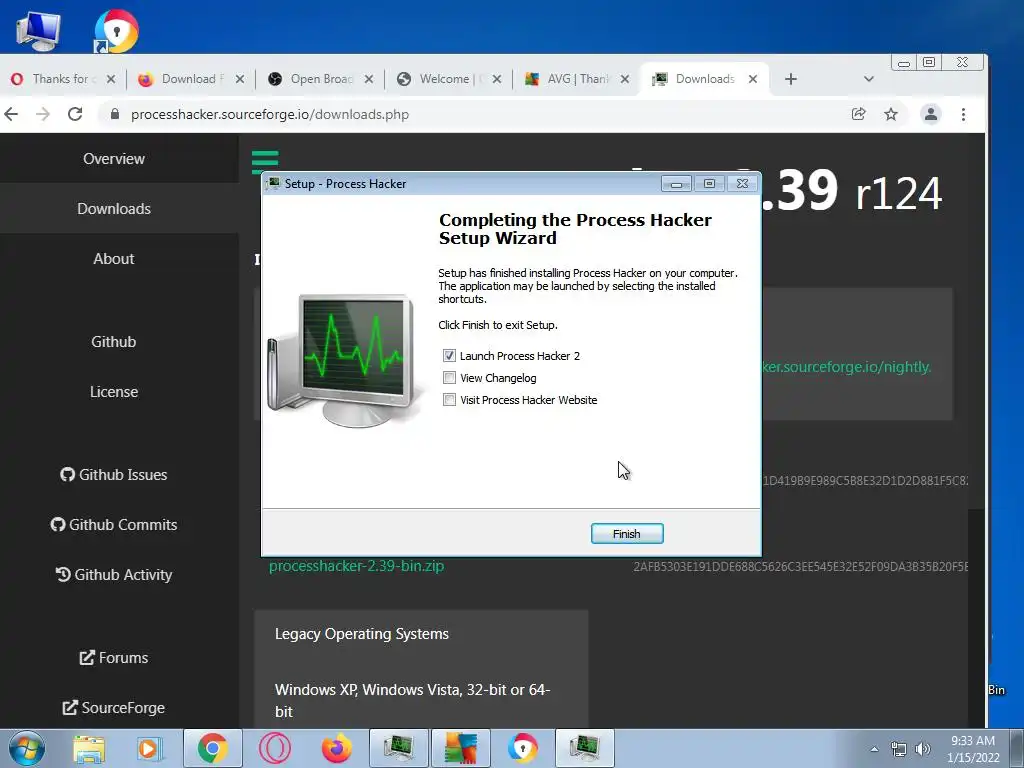The height and width of the screenshot is (768, 1024).
Task: Open the share page icon in the address bar
Action: [858, 114]
